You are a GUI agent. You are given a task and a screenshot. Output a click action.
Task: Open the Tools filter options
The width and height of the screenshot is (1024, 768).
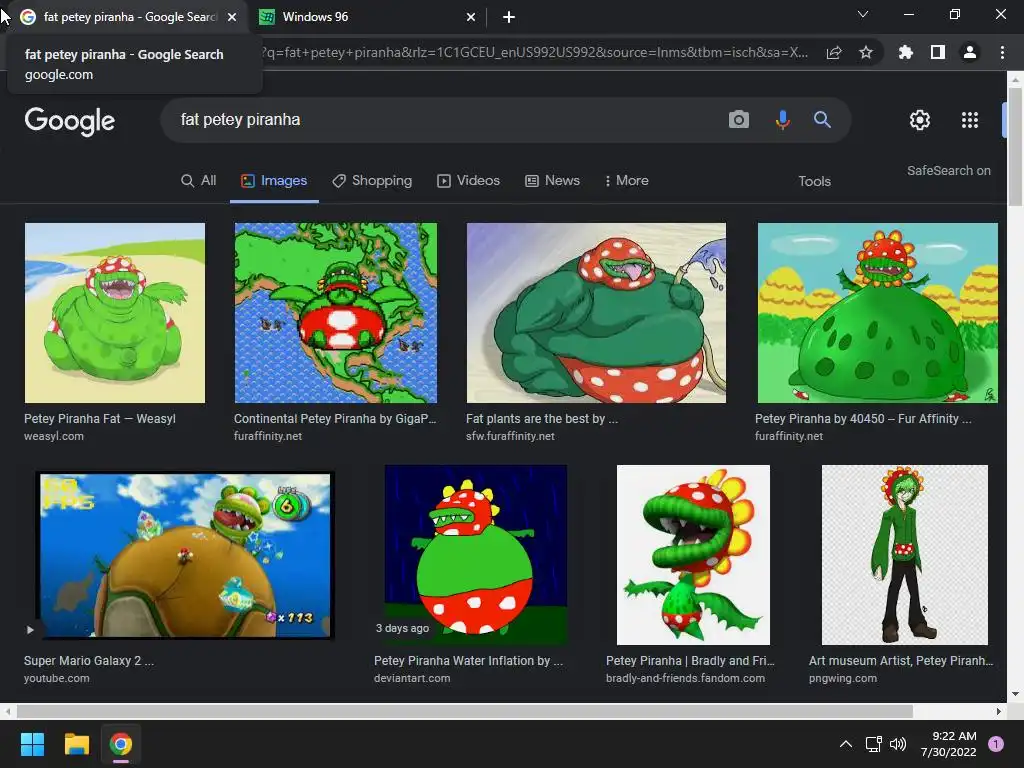(814, 182)
